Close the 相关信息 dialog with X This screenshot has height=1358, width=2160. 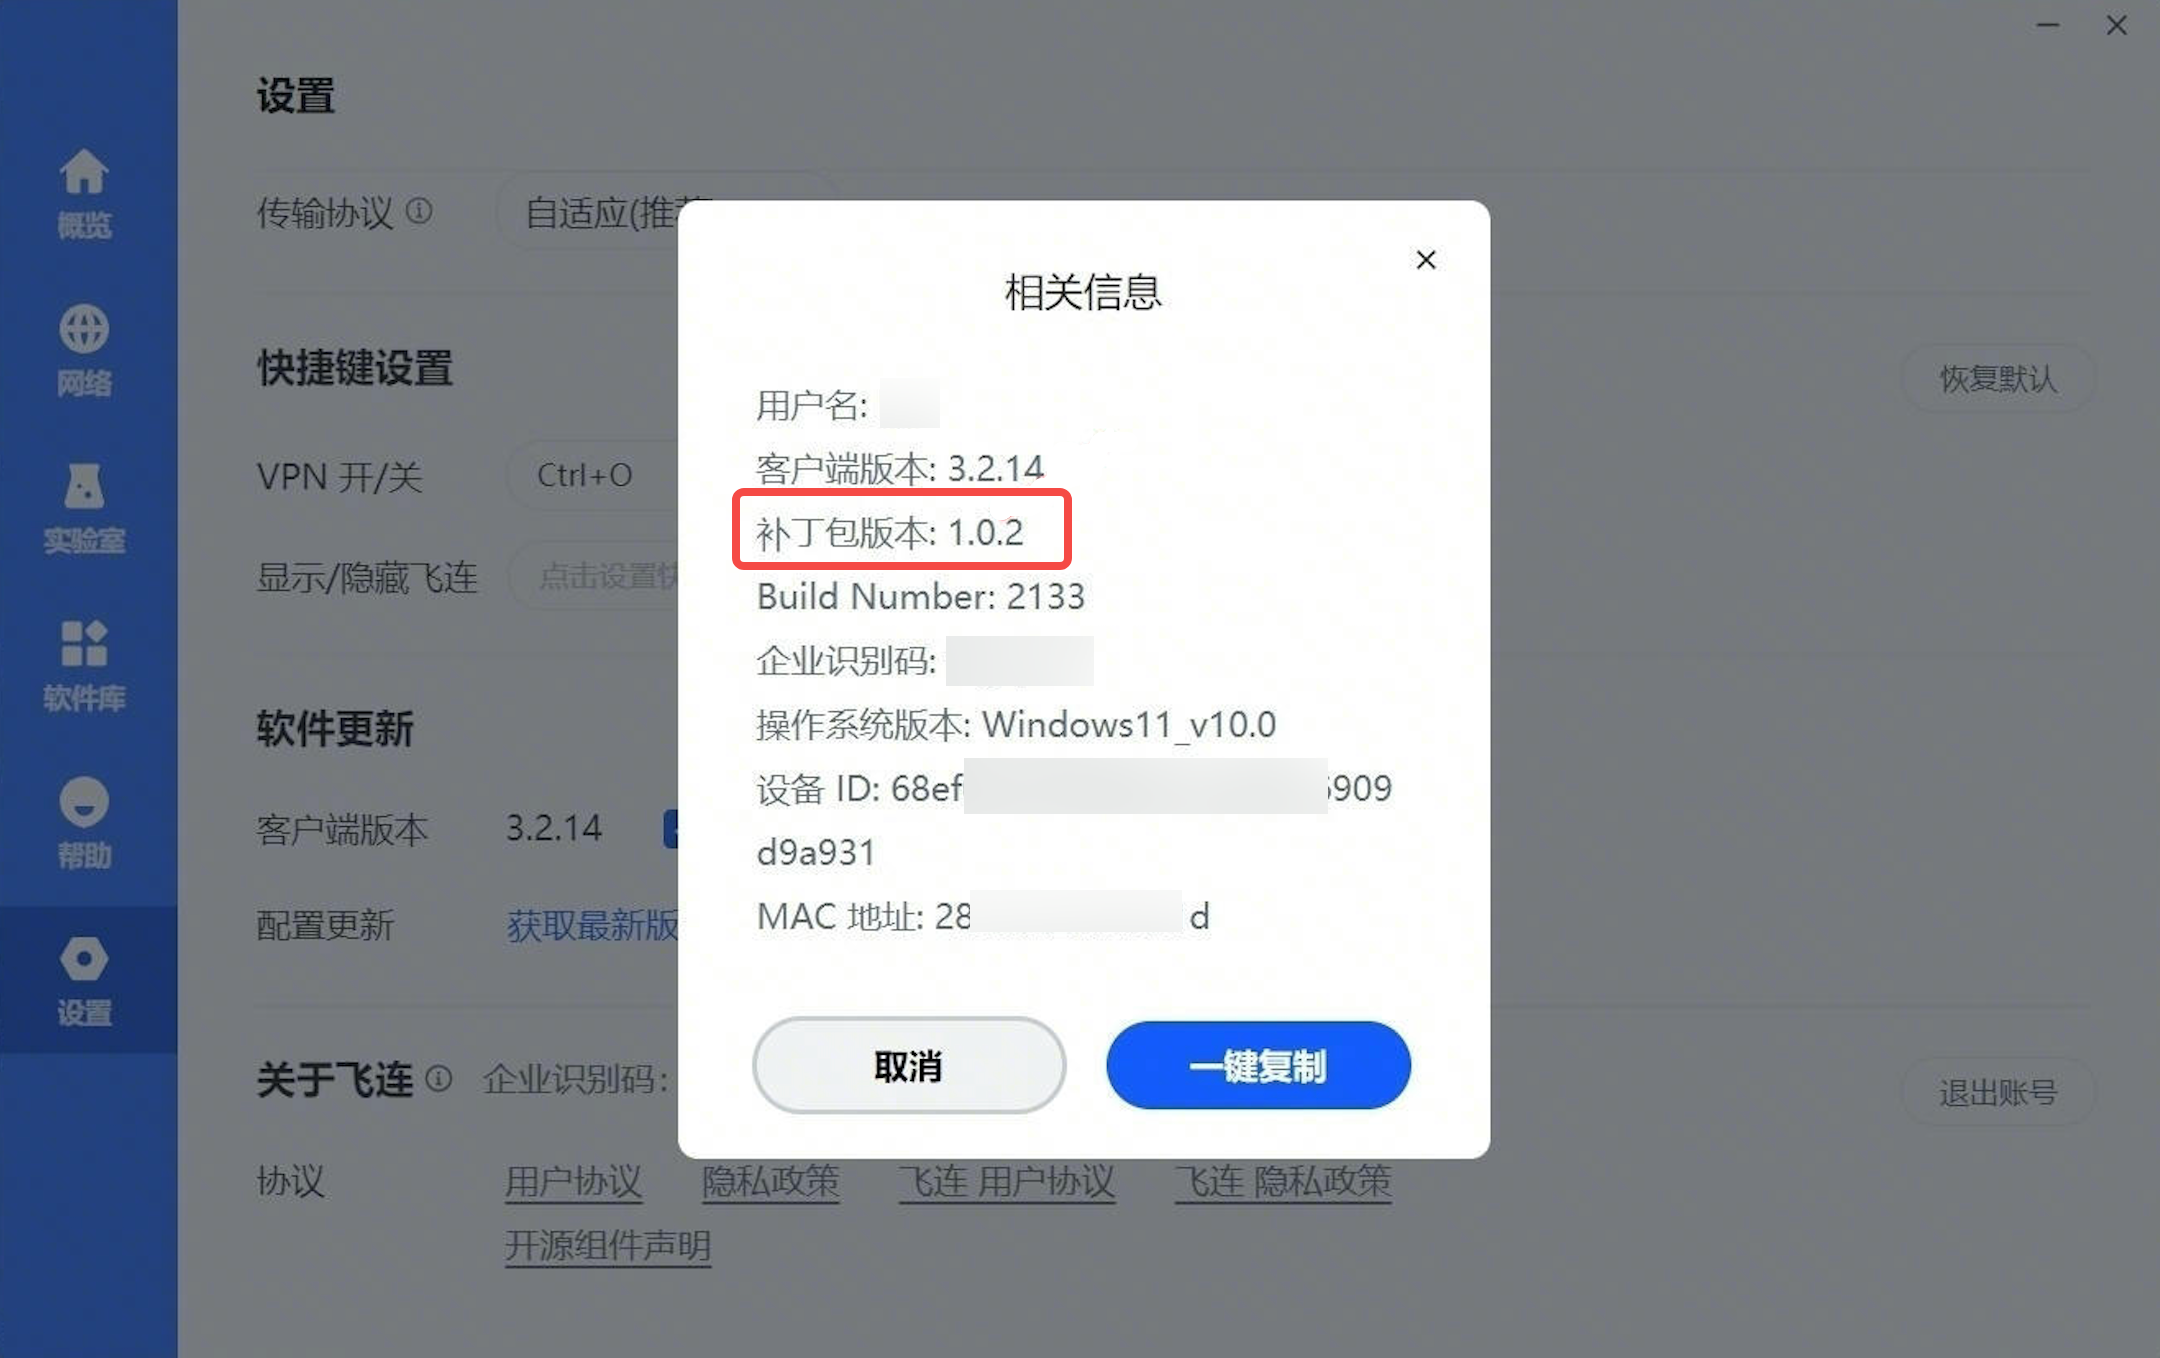(x=1426, y=260)
